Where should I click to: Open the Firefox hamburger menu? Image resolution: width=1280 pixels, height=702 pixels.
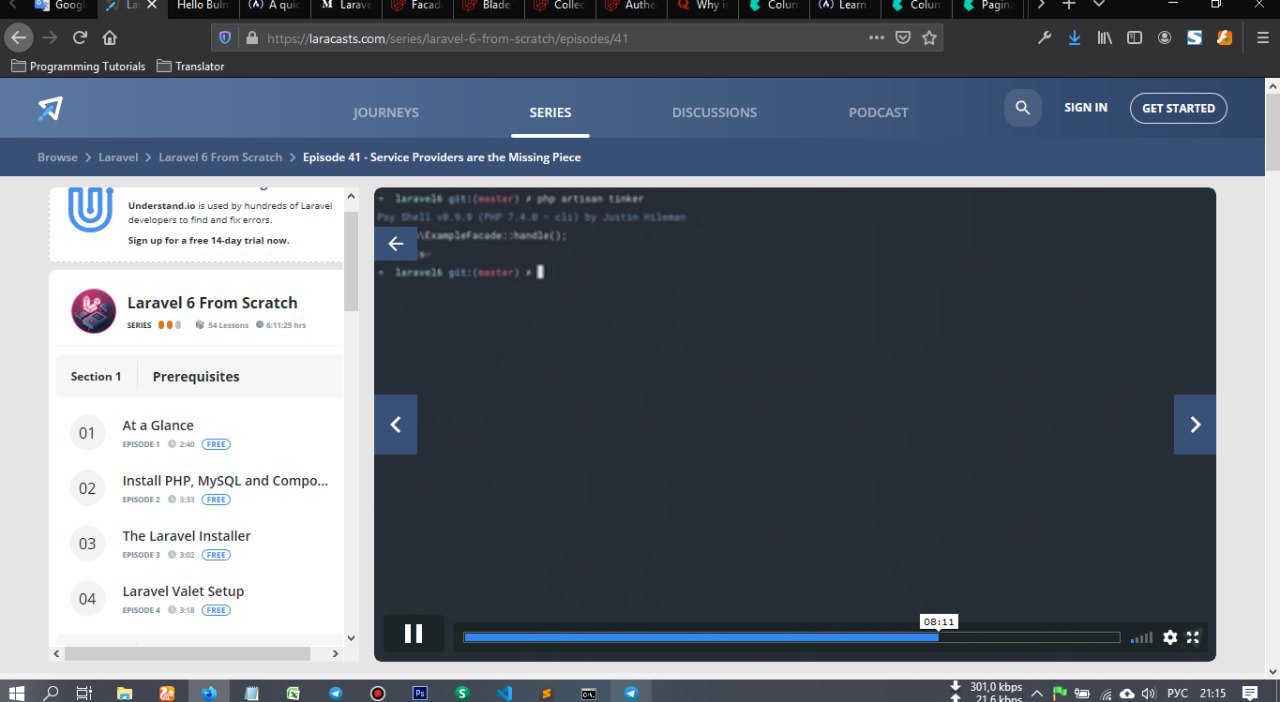coord(1263,38)
